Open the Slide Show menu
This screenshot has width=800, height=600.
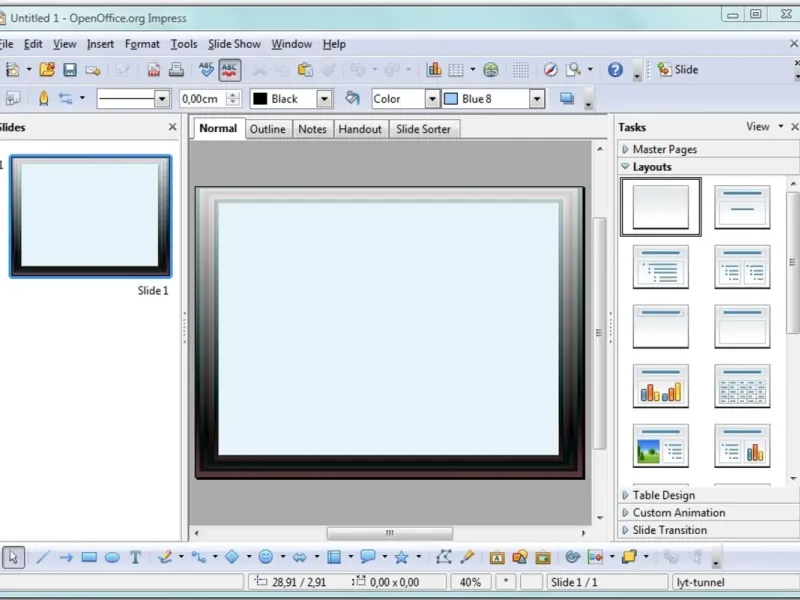point(234,44)
